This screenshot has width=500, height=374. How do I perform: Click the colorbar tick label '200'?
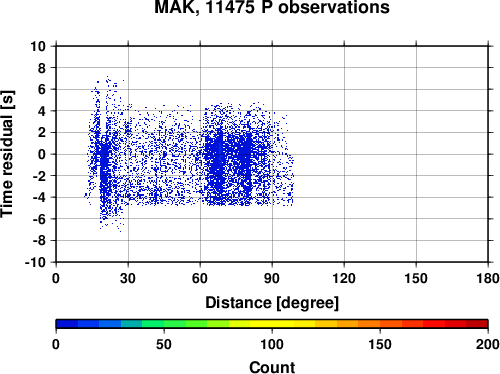pos(488,344)
